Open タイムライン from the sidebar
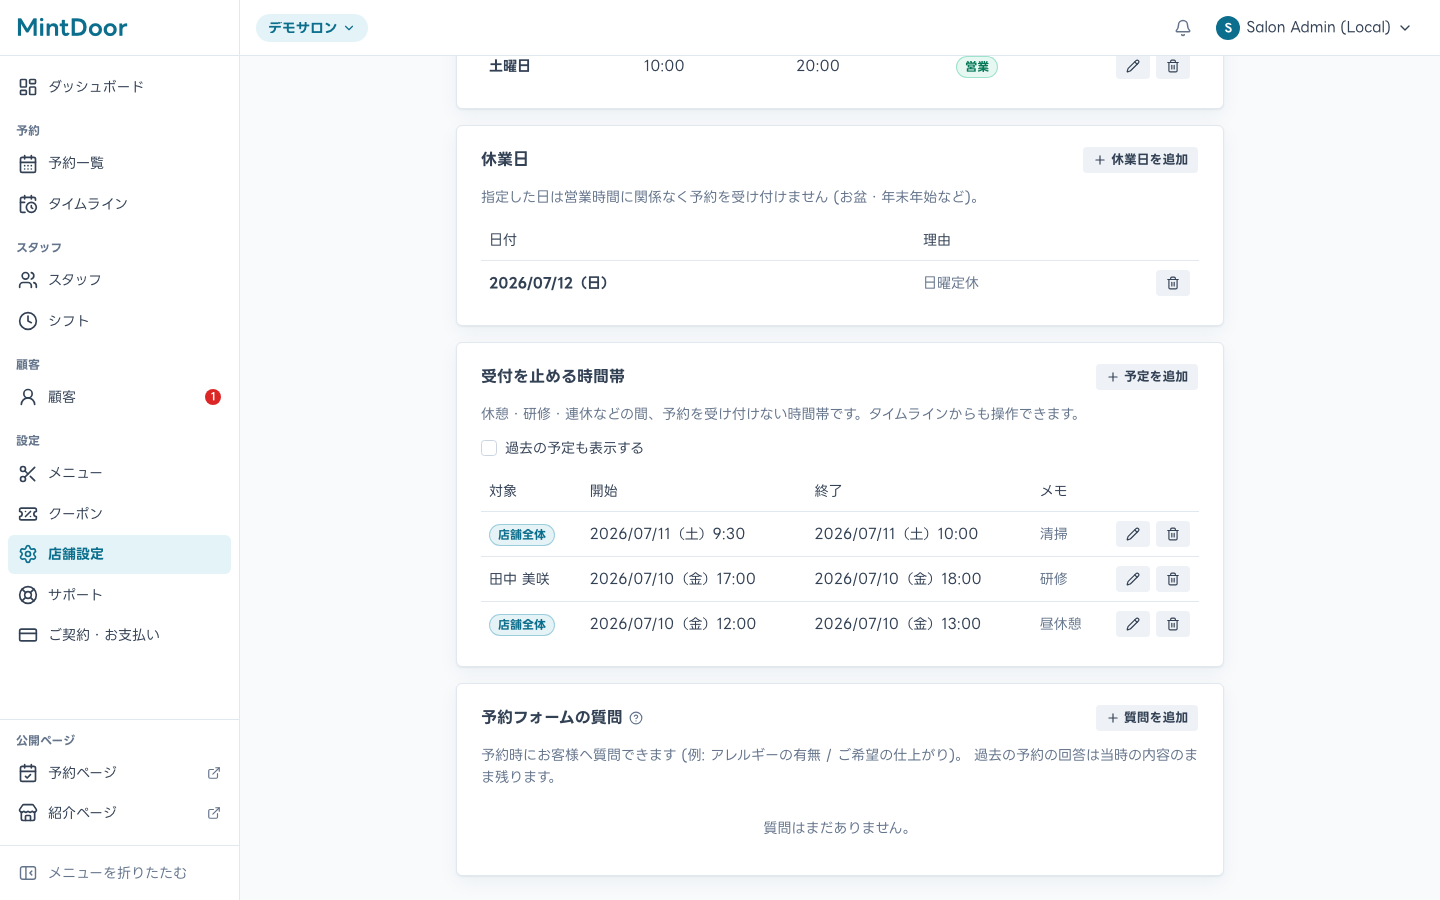The image size is (1440, 900). coord(119,204)
